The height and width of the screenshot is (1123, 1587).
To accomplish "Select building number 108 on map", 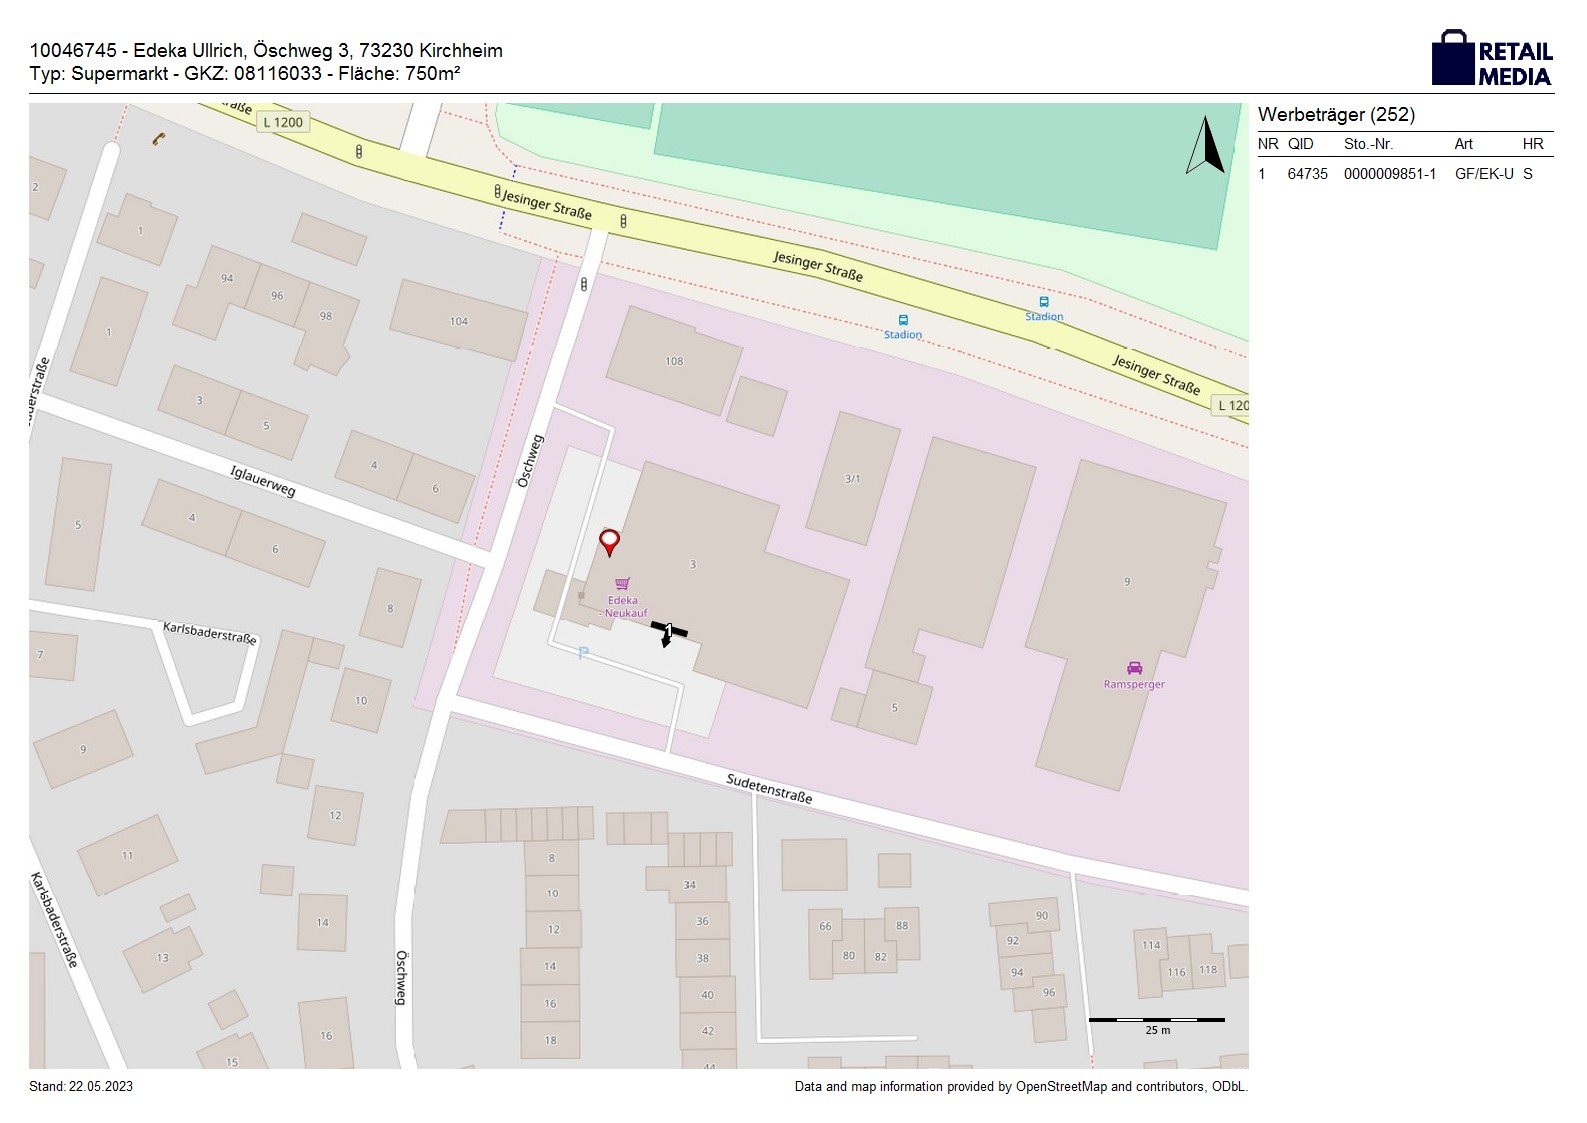I will 674,361.
